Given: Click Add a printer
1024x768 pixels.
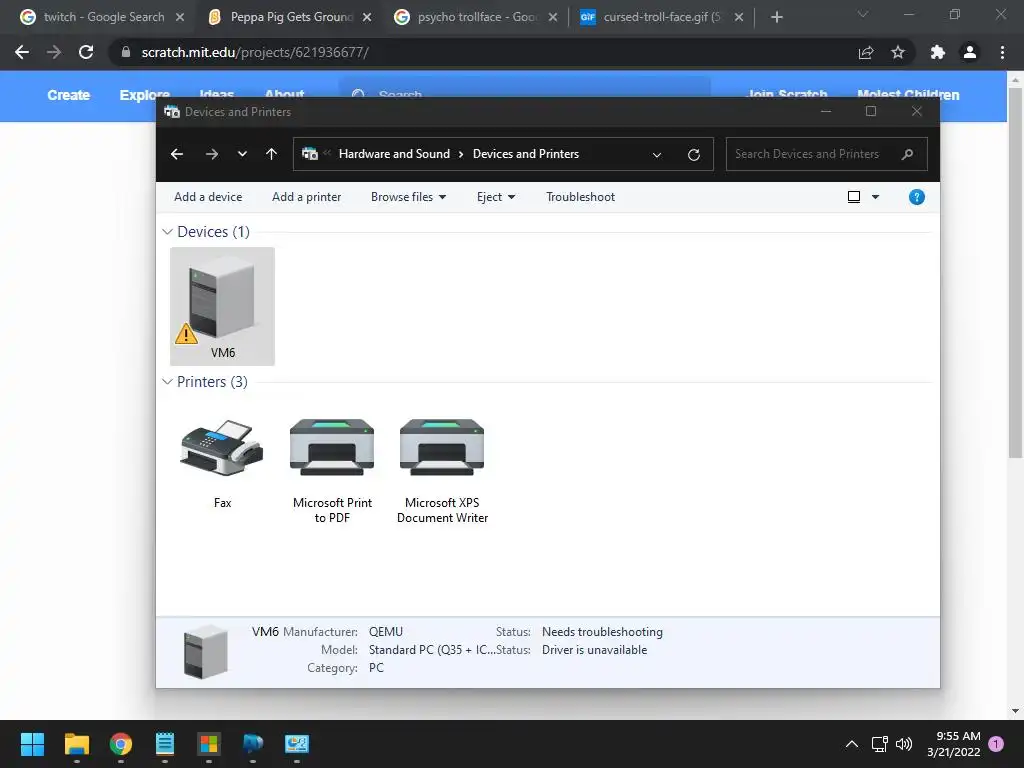Looking at the screenshot, I should 306,197.
